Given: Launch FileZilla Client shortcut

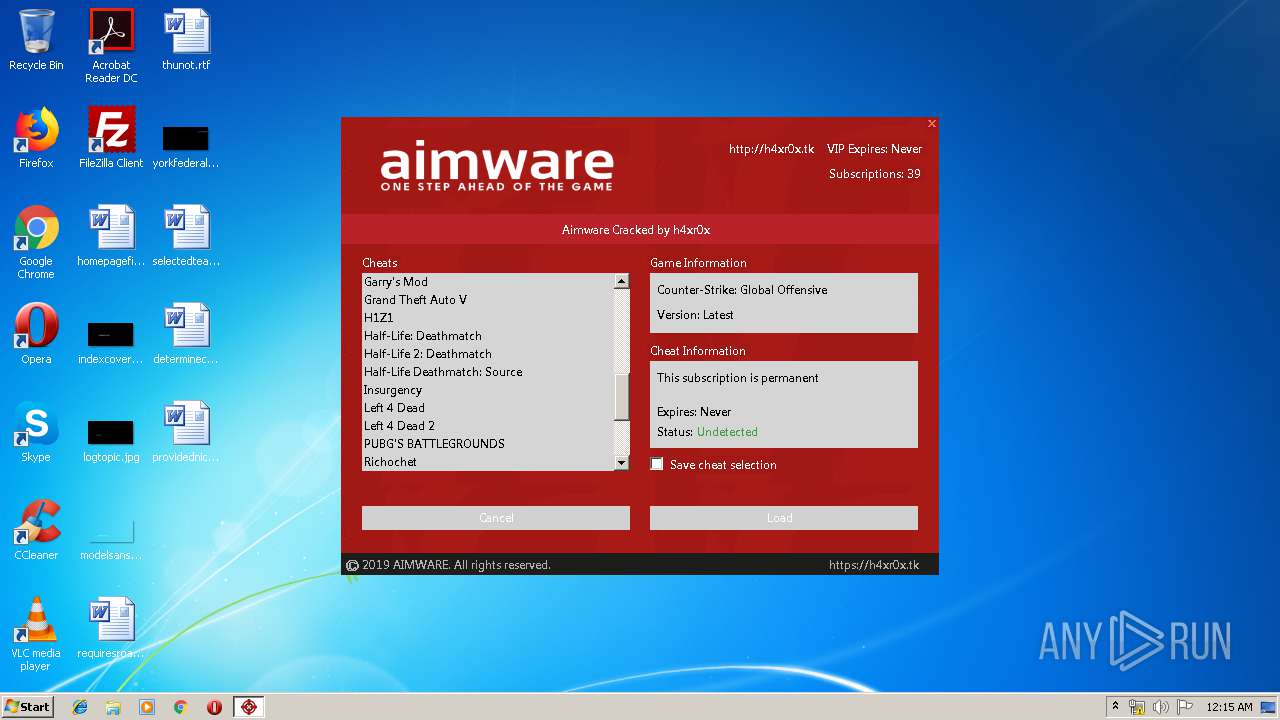Looking at the screenshot, I should (111, 138).
